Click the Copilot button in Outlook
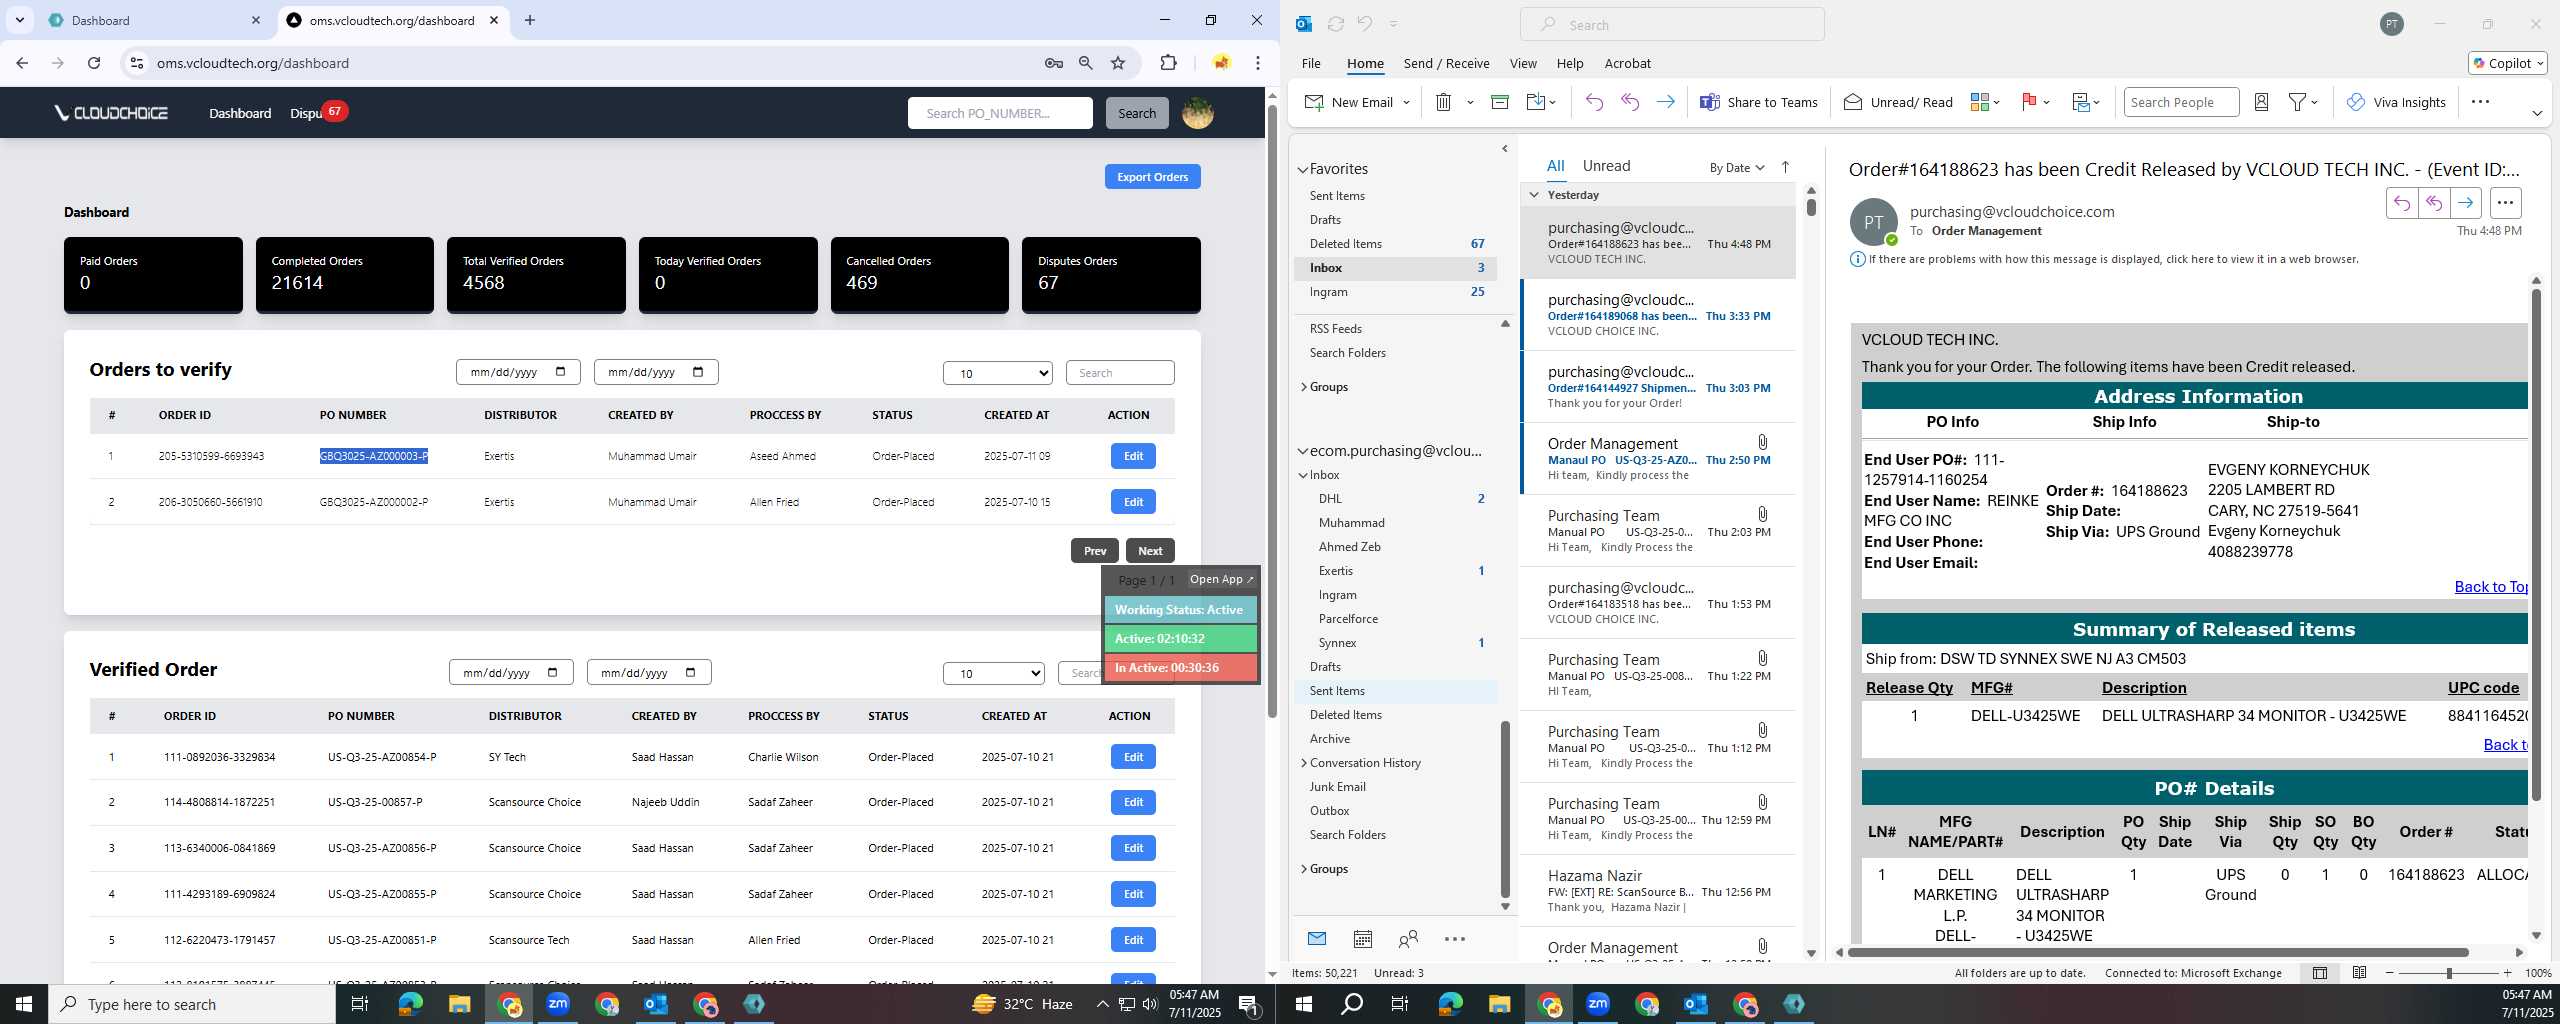2560x1024 pixels. pyautogui.click(x=2507, y=63)
